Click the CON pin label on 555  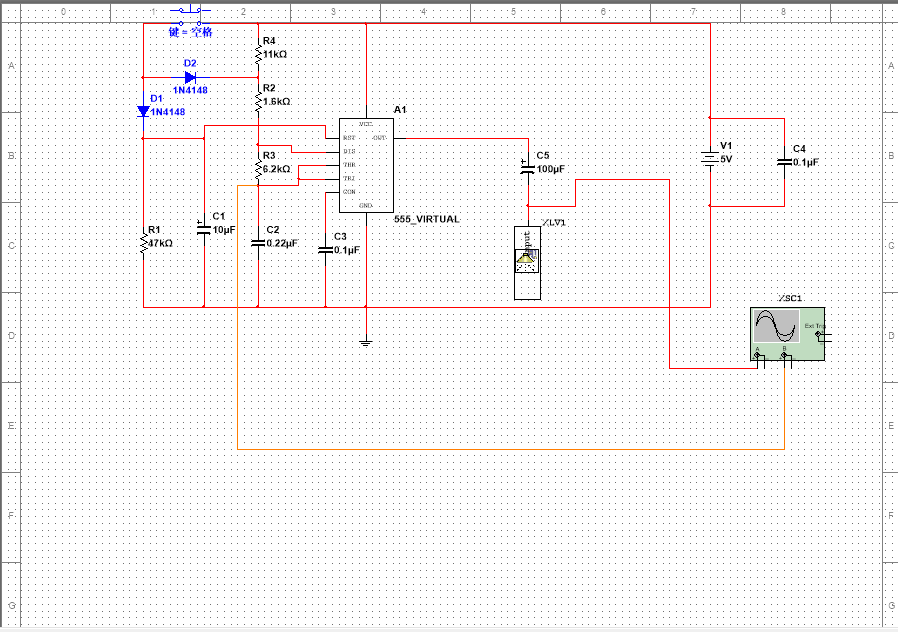coord(349,192)
